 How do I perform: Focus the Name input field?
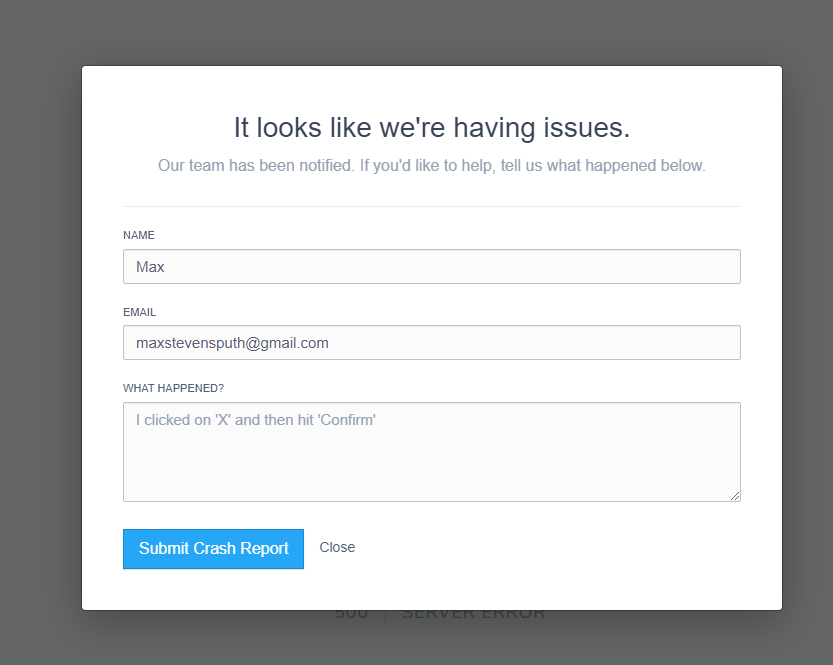431,267
